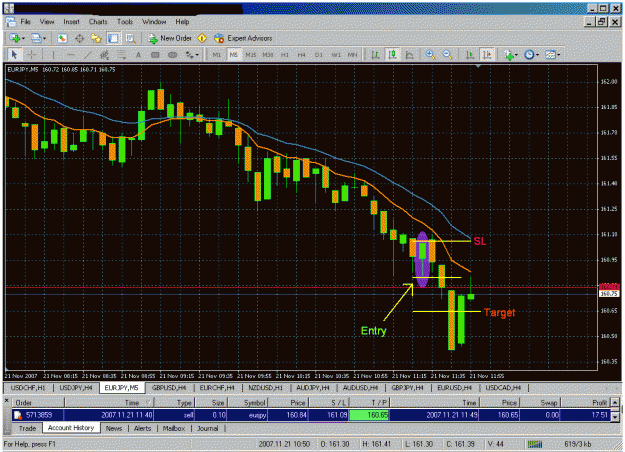Screen dimensions: 625x452
Task: Click the New Chart icon
Action: (x=15, y=38)
